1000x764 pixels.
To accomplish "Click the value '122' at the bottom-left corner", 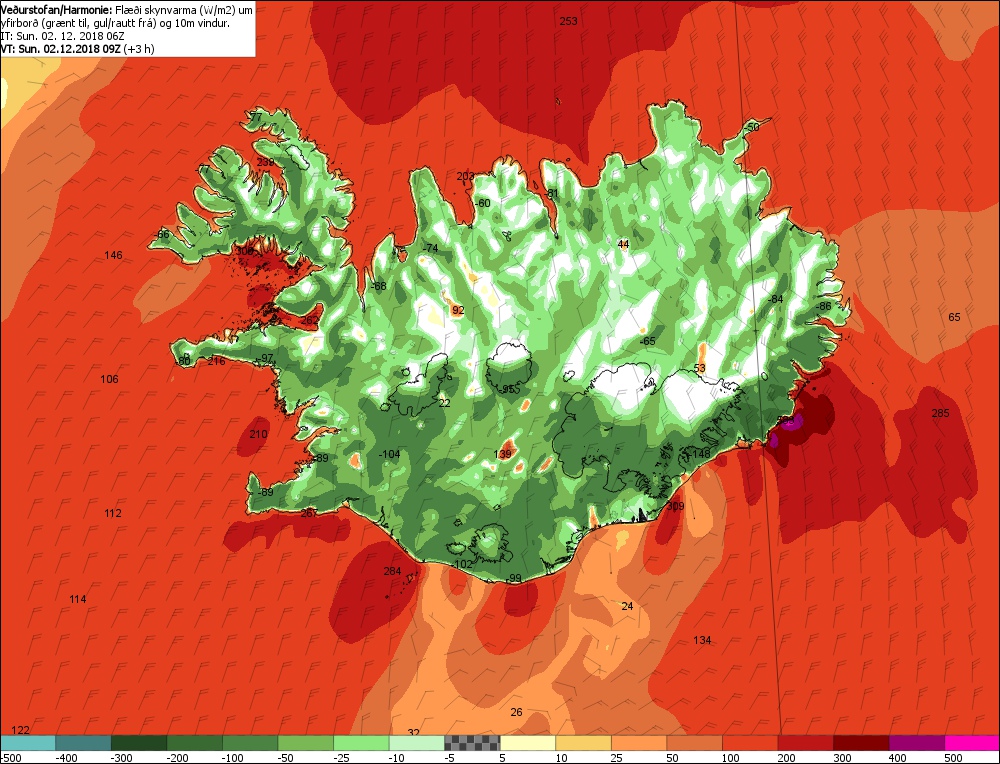I will click(21, 730).
